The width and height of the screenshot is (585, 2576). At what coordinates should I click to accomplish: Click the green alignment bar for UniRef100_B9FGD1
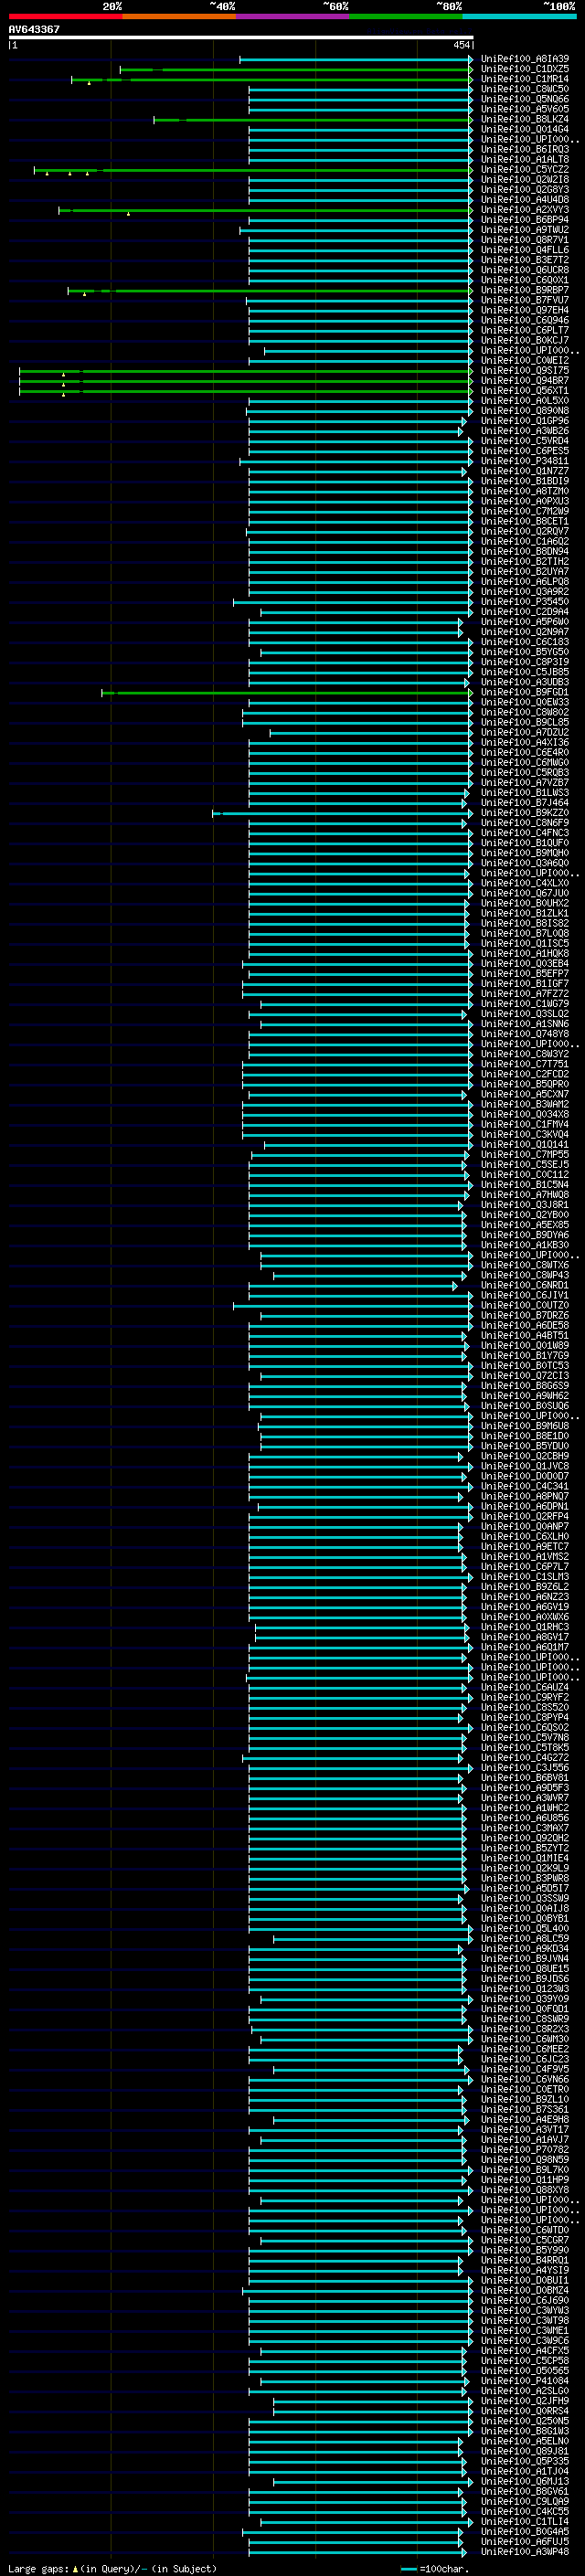pos(287,692)
